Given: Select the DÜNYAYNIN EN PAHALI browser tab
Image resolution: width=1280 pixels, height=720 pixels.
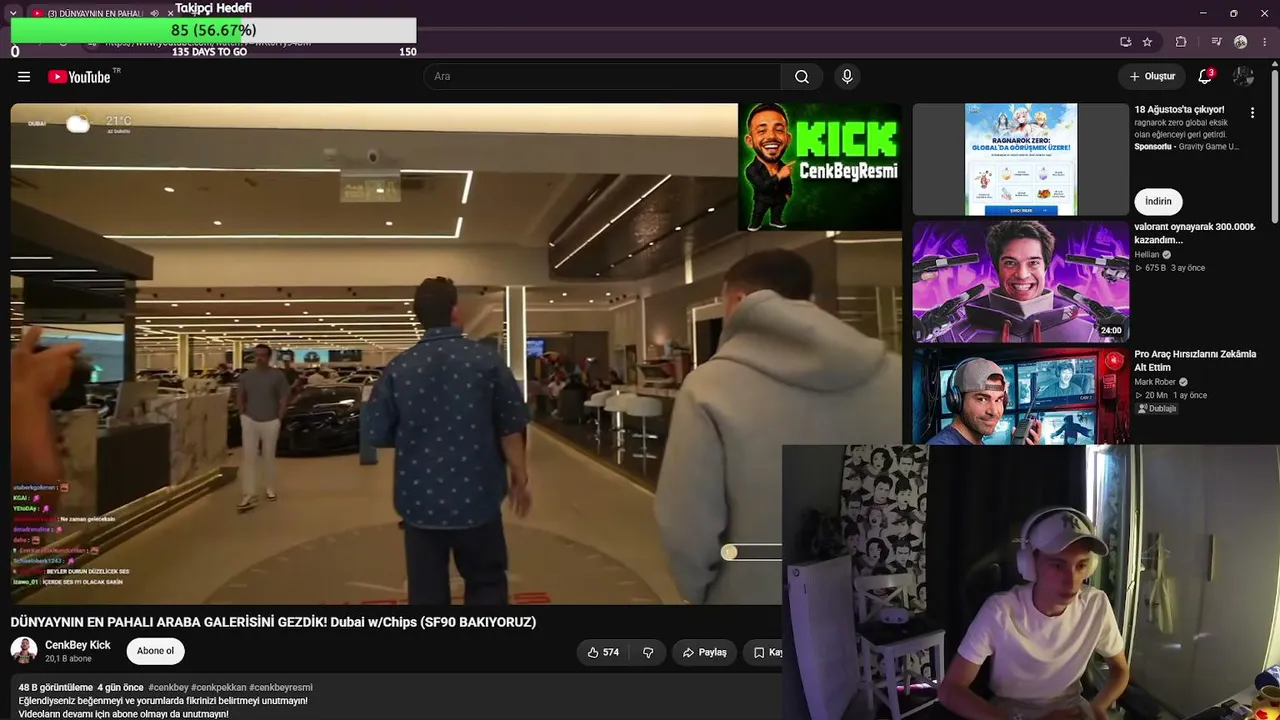Looking at the screenshot, I should coord(95,13).
